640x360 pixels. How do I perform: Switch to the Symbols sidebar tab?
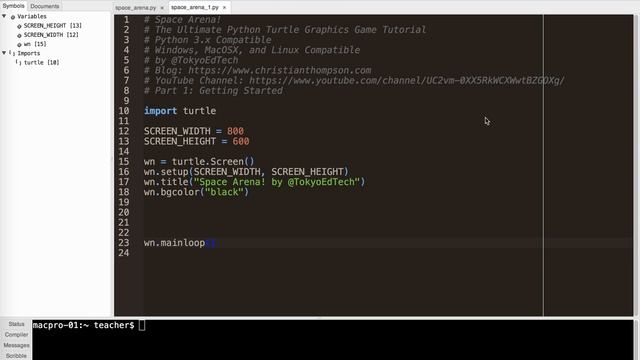13,6
